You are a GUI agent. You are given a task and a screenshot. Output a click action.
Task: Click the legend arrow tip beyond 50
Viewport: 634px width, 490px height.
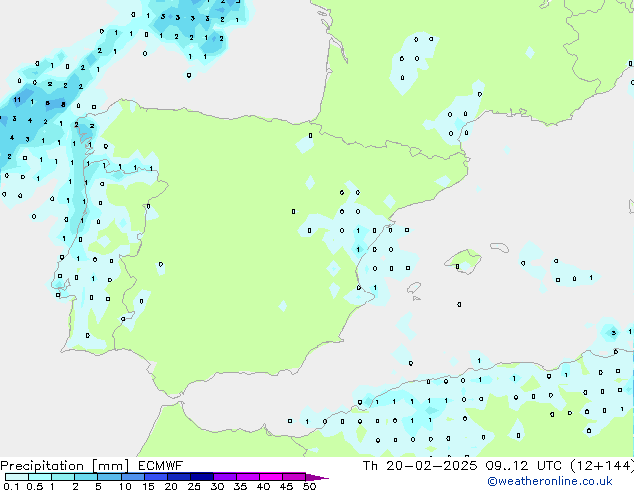[317, 477]
